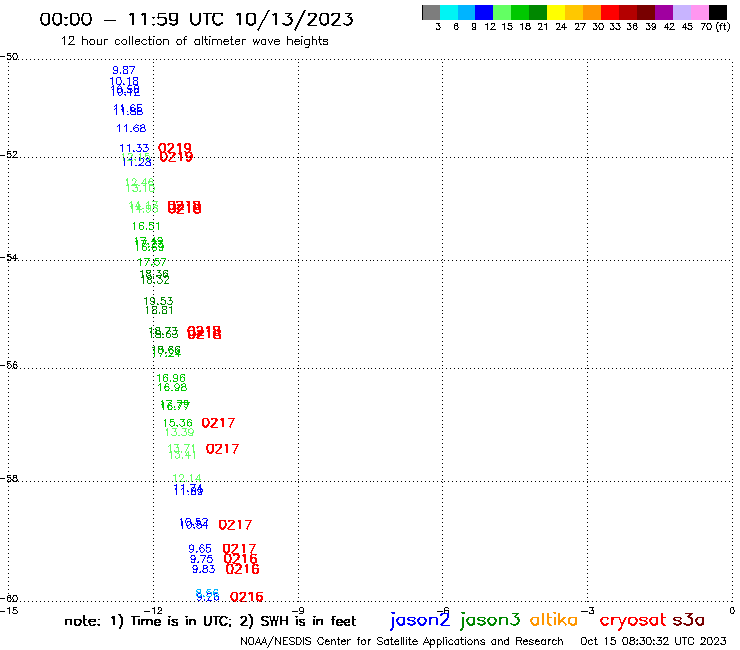Viewport: 740px width, 650px height.
Task: Select the wave height value 16.51
Action: click(x=146, y=227)
